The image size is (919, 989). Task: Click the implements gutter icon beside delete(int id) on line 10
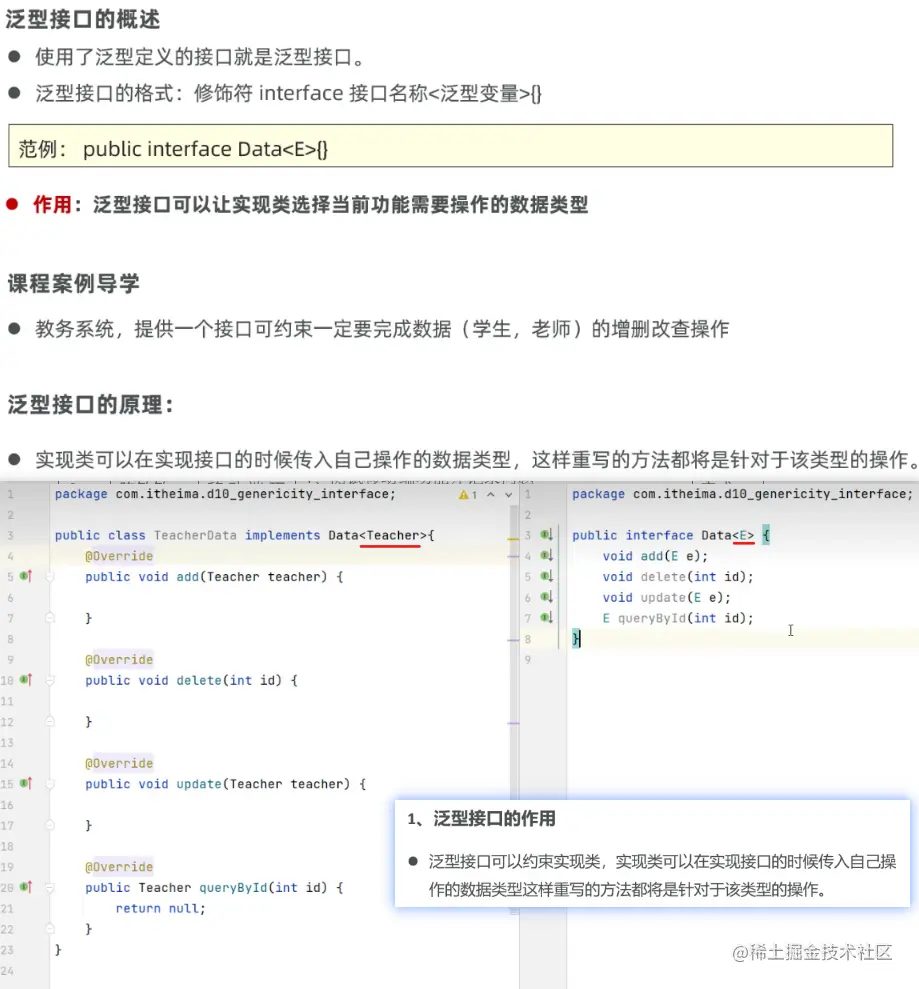tap(26, 679)
